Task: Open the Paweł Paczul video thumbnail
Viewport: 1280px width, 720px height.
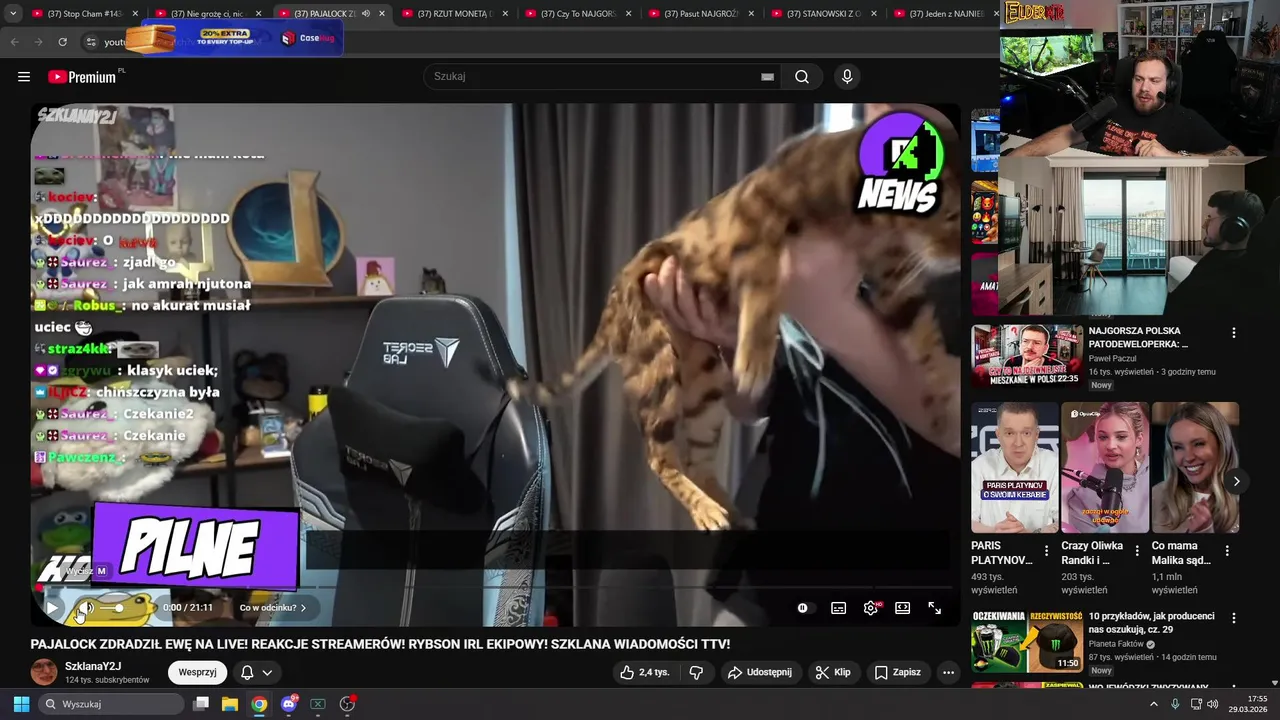Action: tap(1027, 355)
